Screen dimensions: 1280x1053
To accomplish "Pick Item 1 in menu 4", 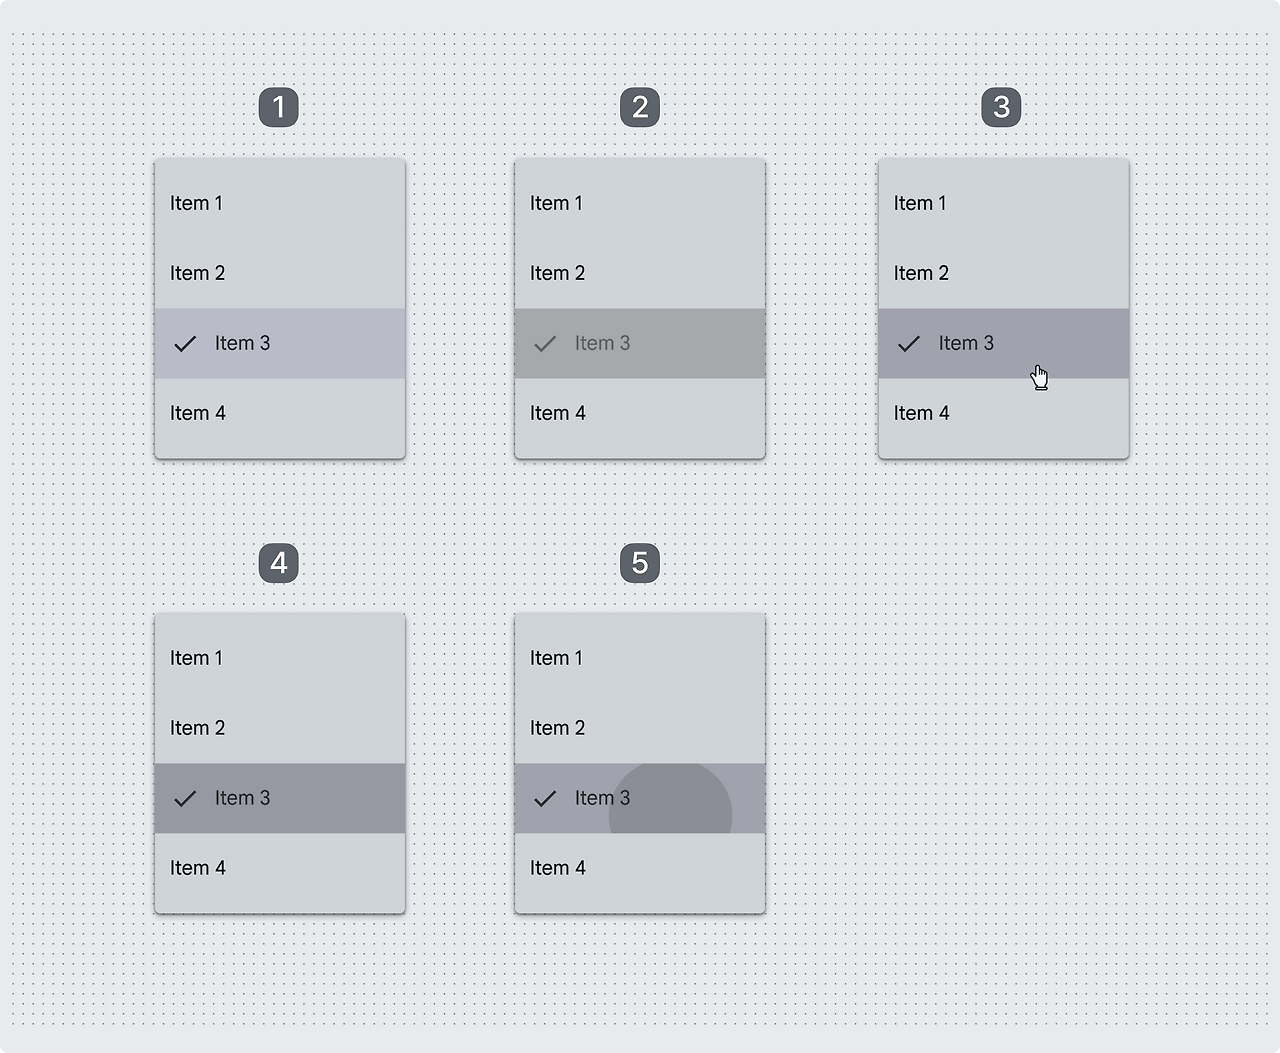I will [x=280, y=658].
